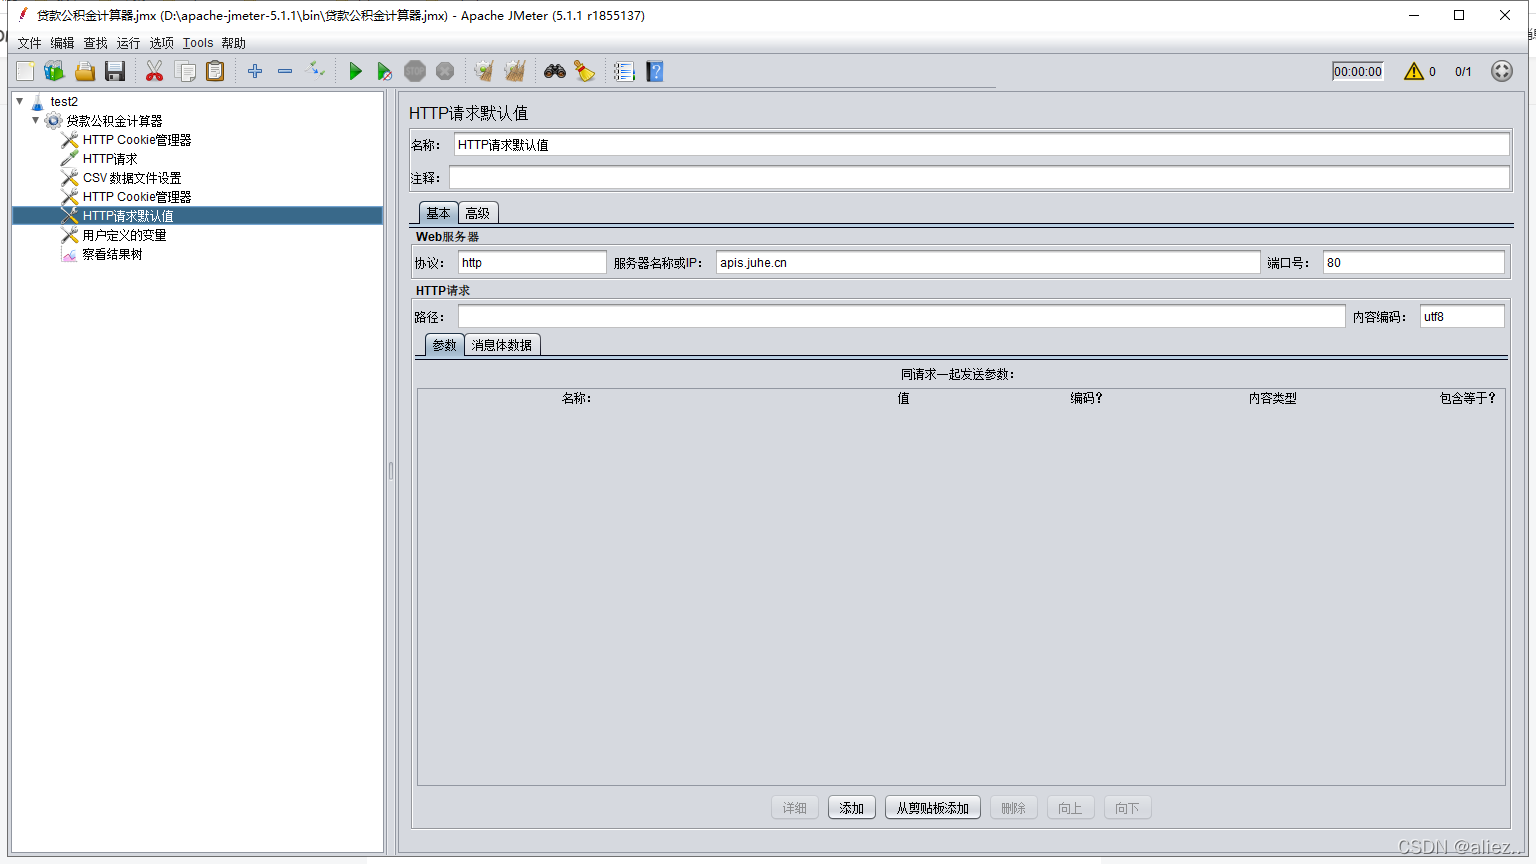
Task: Click the 详细 button
Action: point(795,808)
